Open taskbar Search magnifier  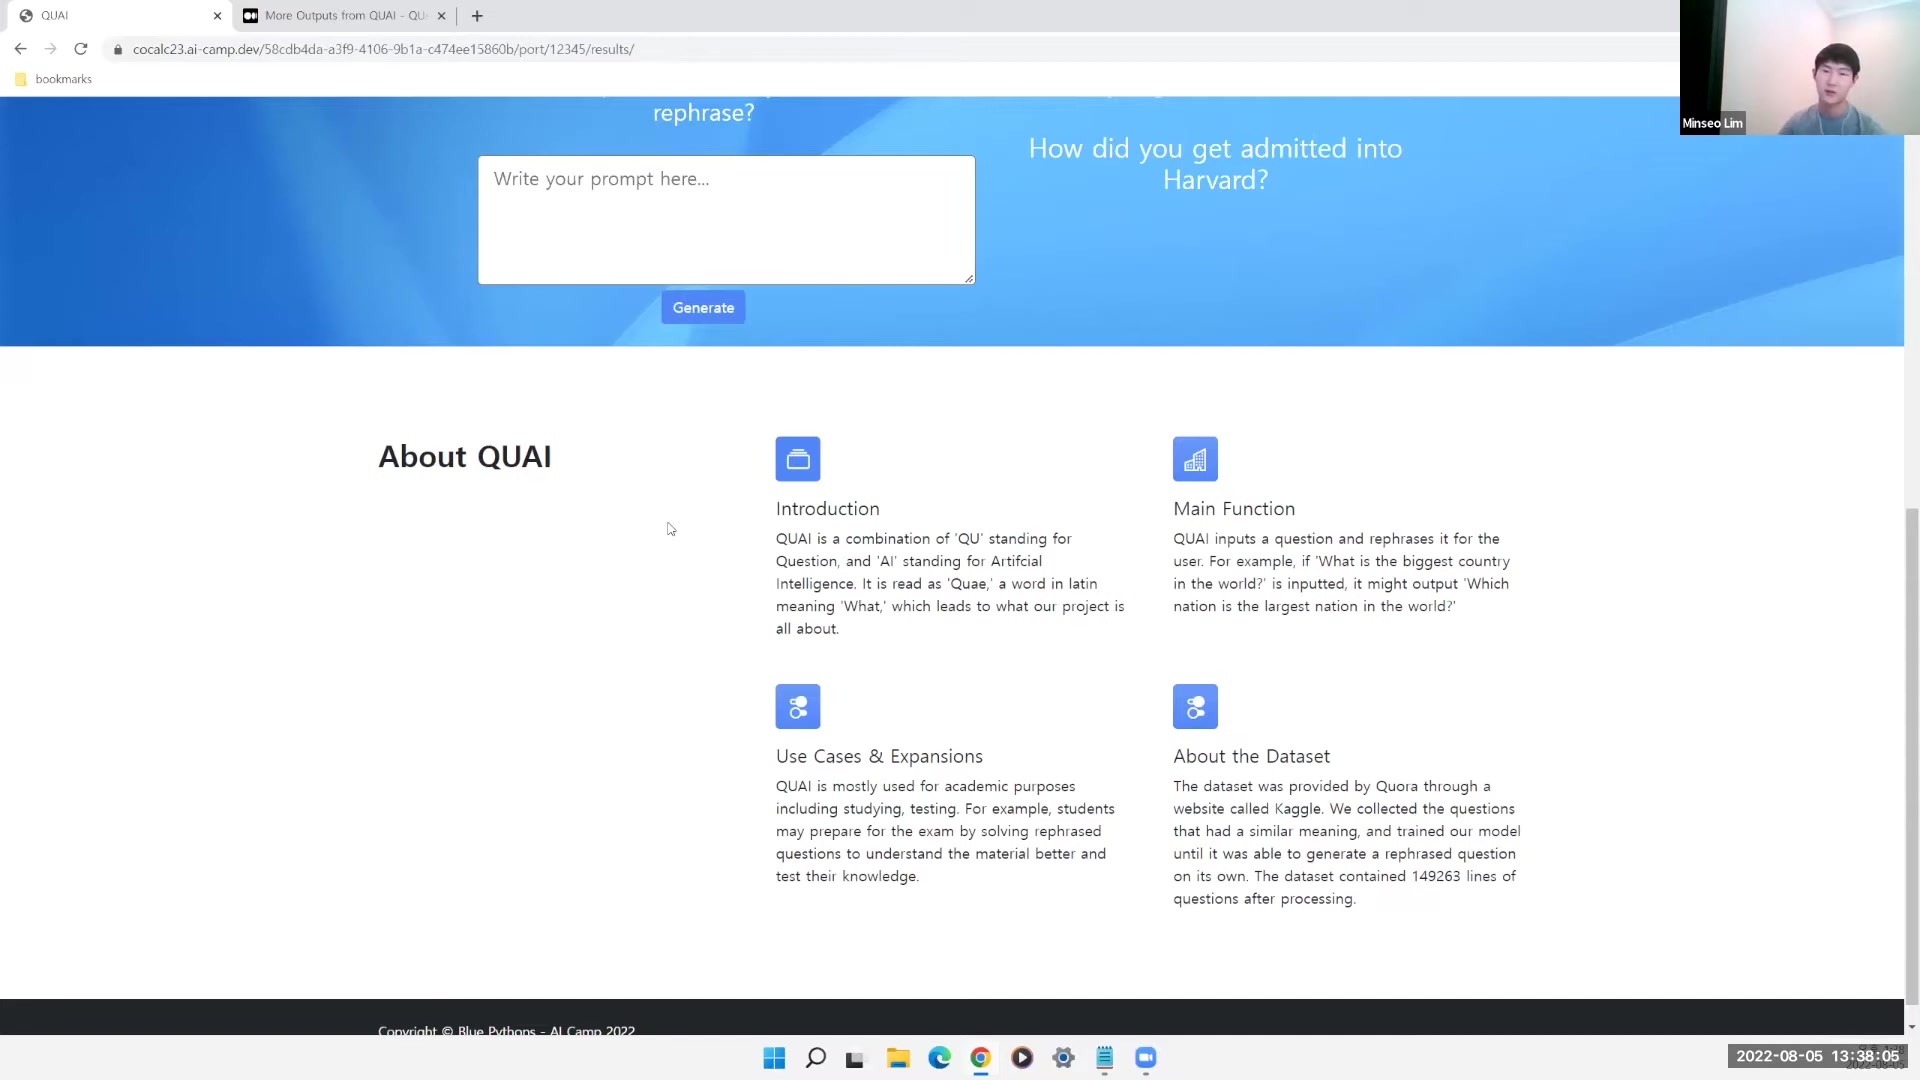point(816,1058)
